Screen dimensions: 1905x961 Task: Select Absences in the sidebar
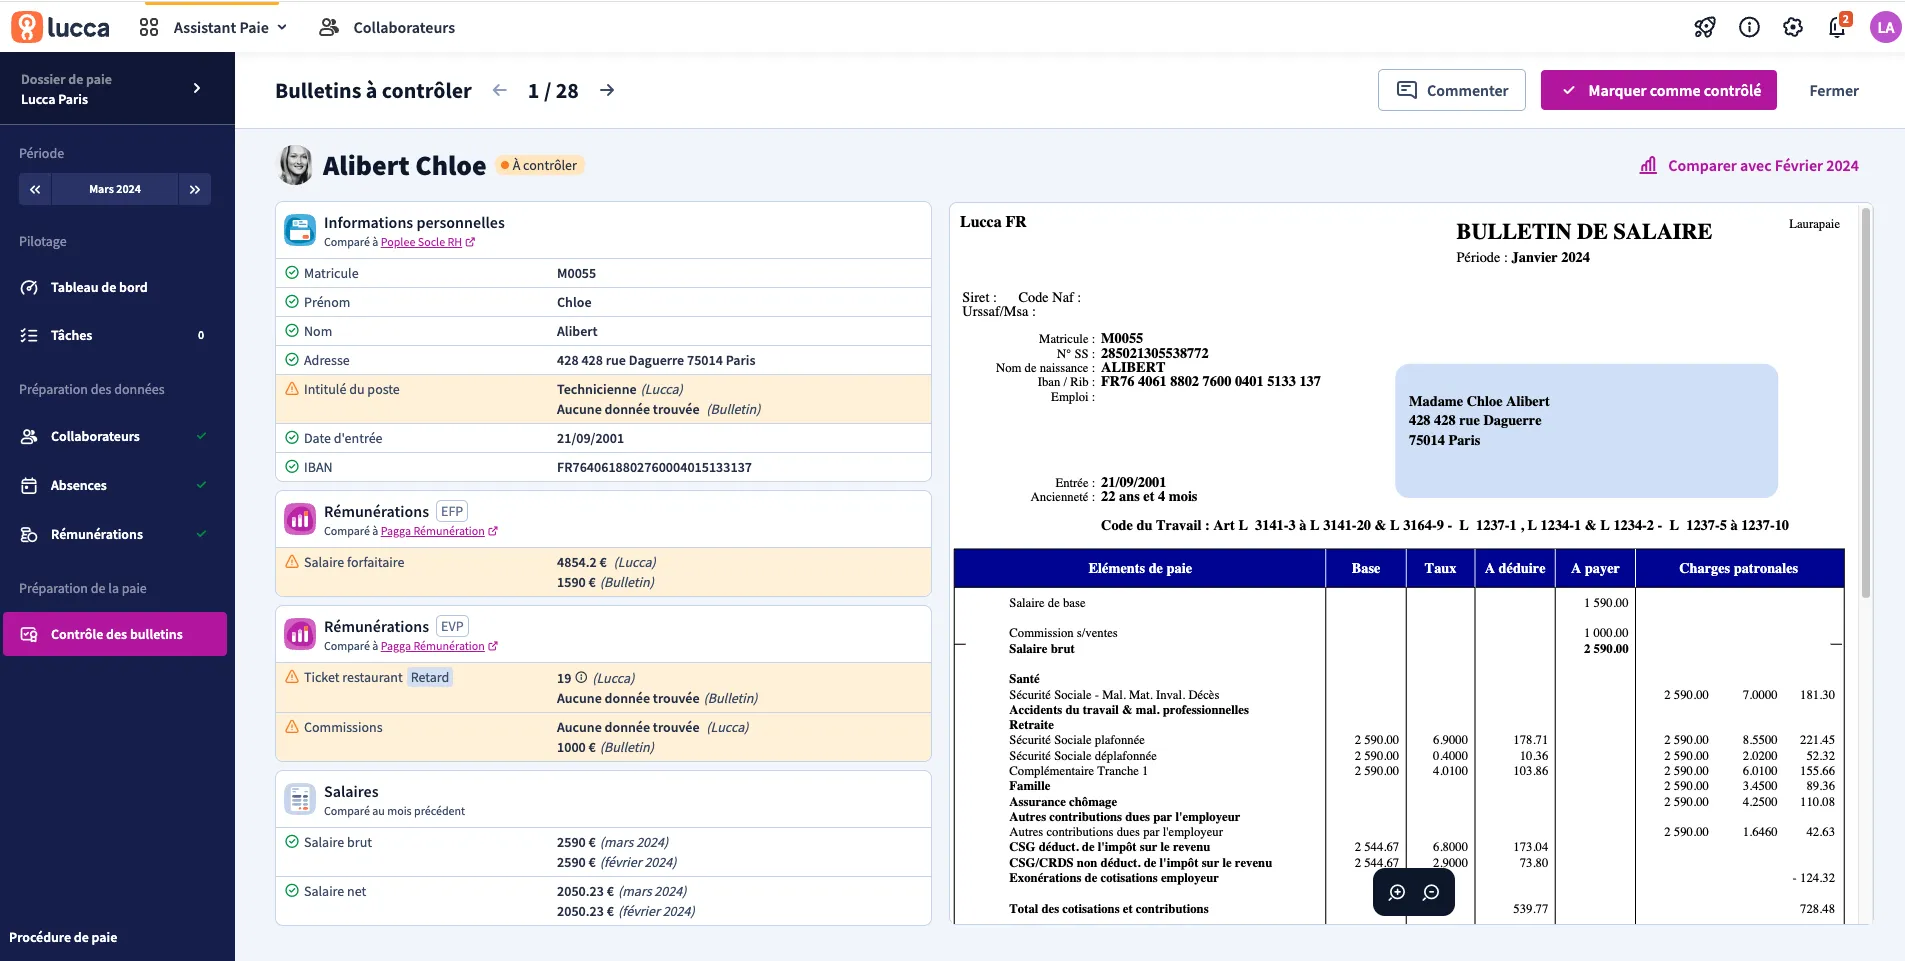[79, 485]
